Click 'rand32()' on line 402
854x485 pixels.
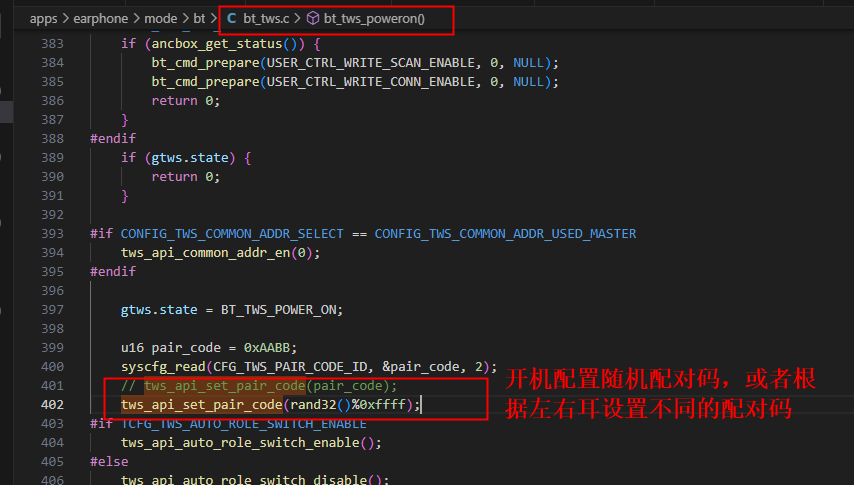point(321,405)
